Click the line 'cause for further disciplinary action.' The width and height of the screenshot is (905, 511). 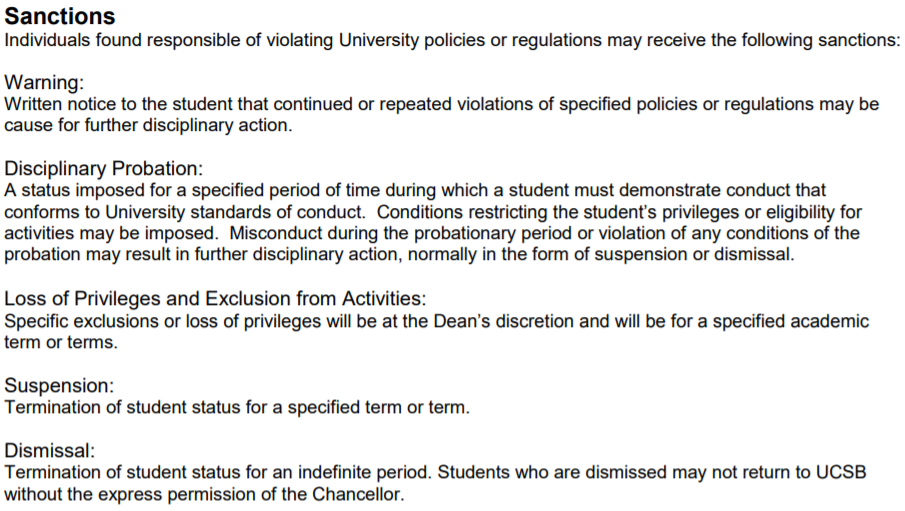coord(148,126)
